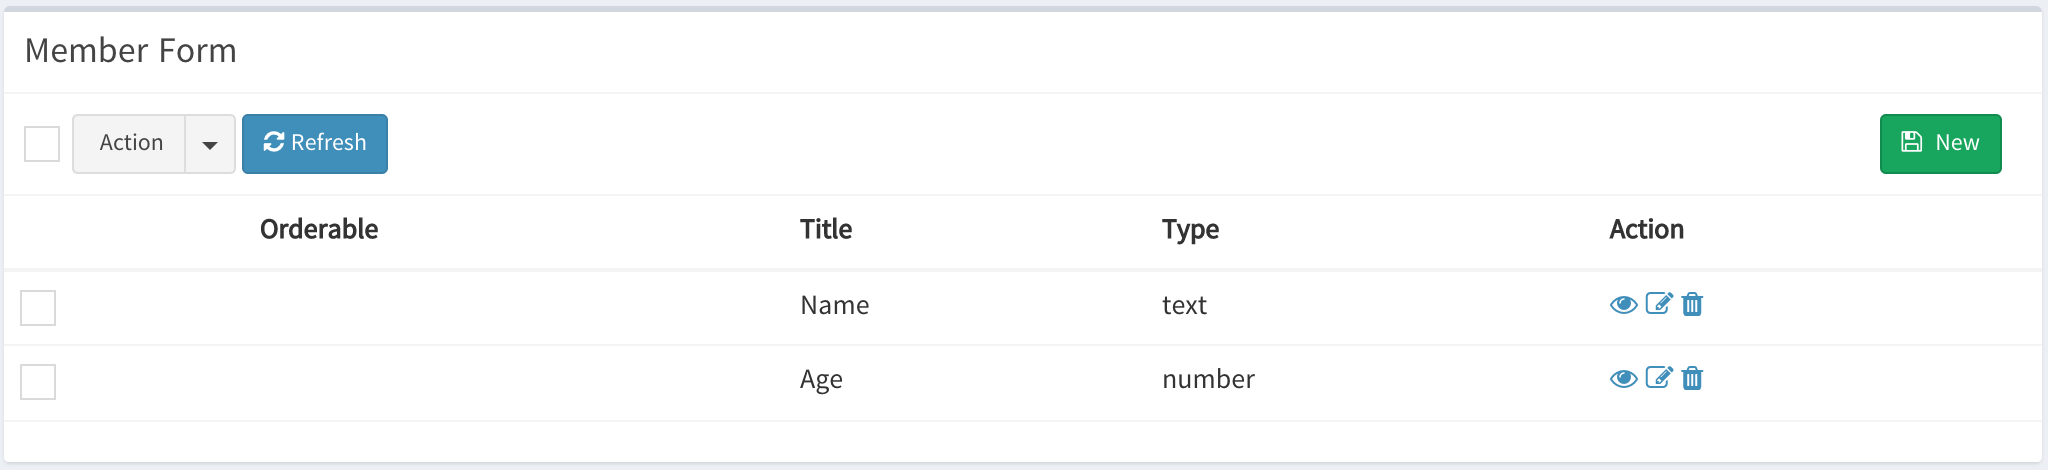The width and height of the screenshot is (2048, 470).
Task: Sort by the Orderable column header
Action: [319, 229]
